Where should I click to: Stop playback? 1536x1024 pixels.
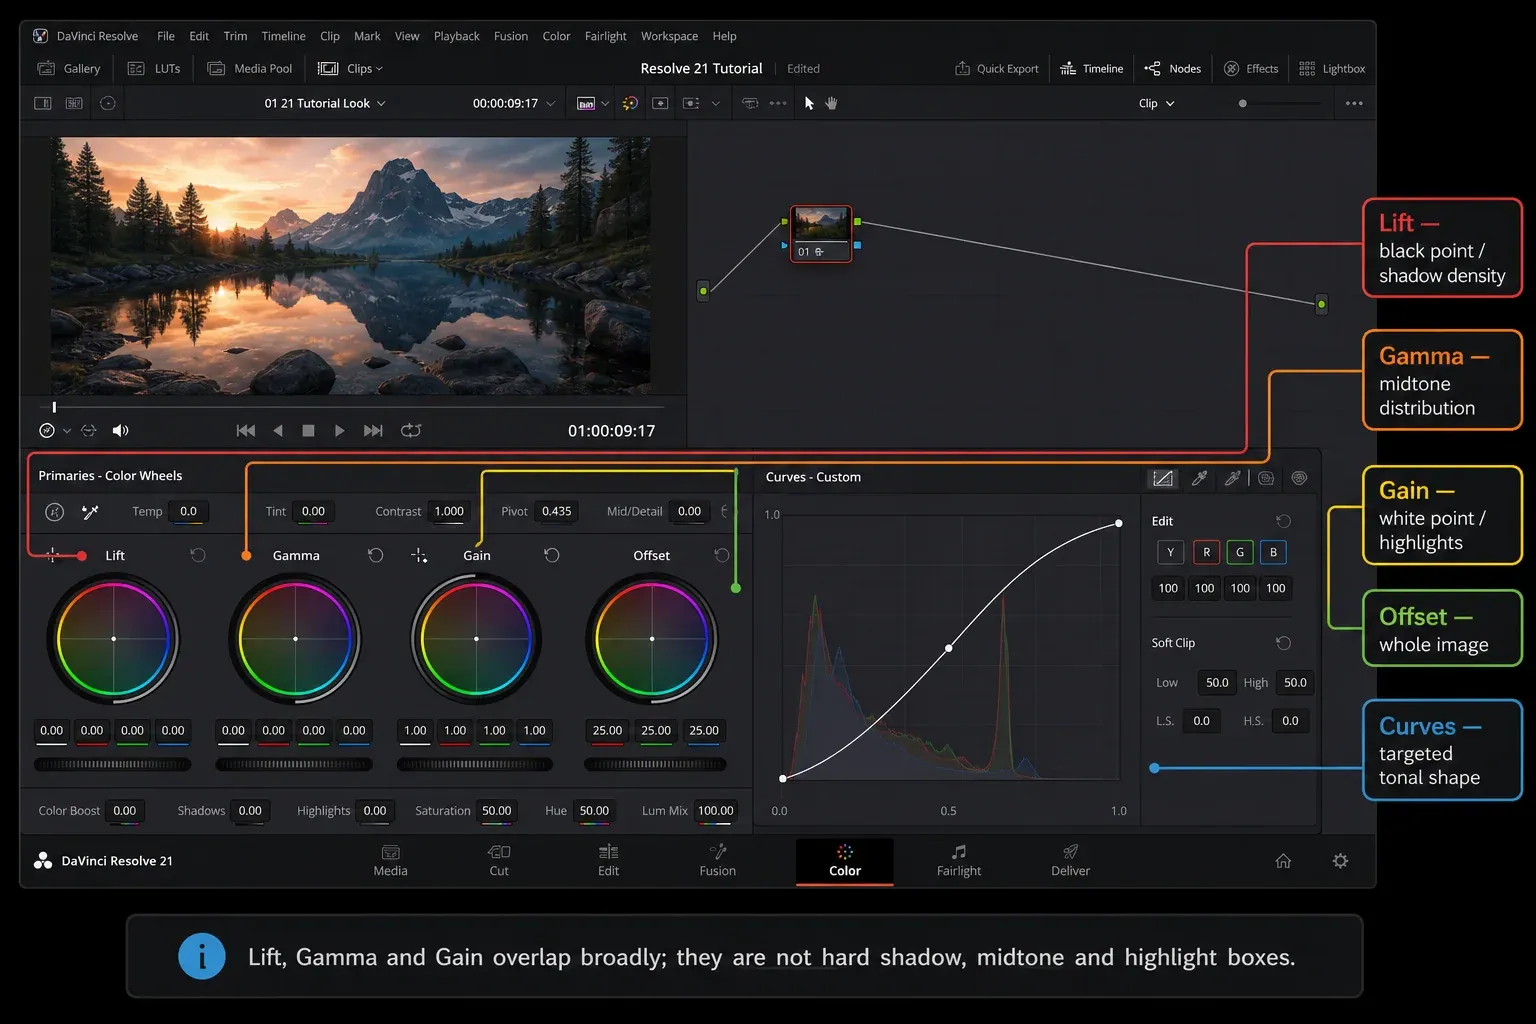pyautogui.click(x=308, y=430)
